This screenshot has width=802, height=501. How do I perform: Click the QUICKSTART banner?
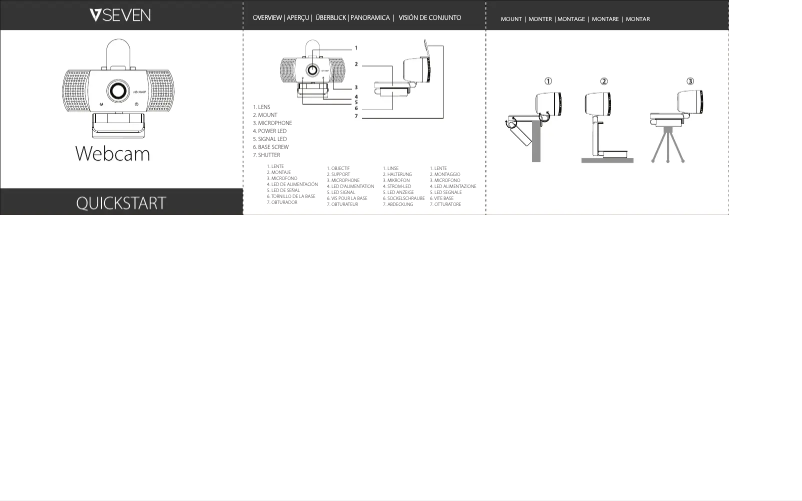tap(121, 203)
